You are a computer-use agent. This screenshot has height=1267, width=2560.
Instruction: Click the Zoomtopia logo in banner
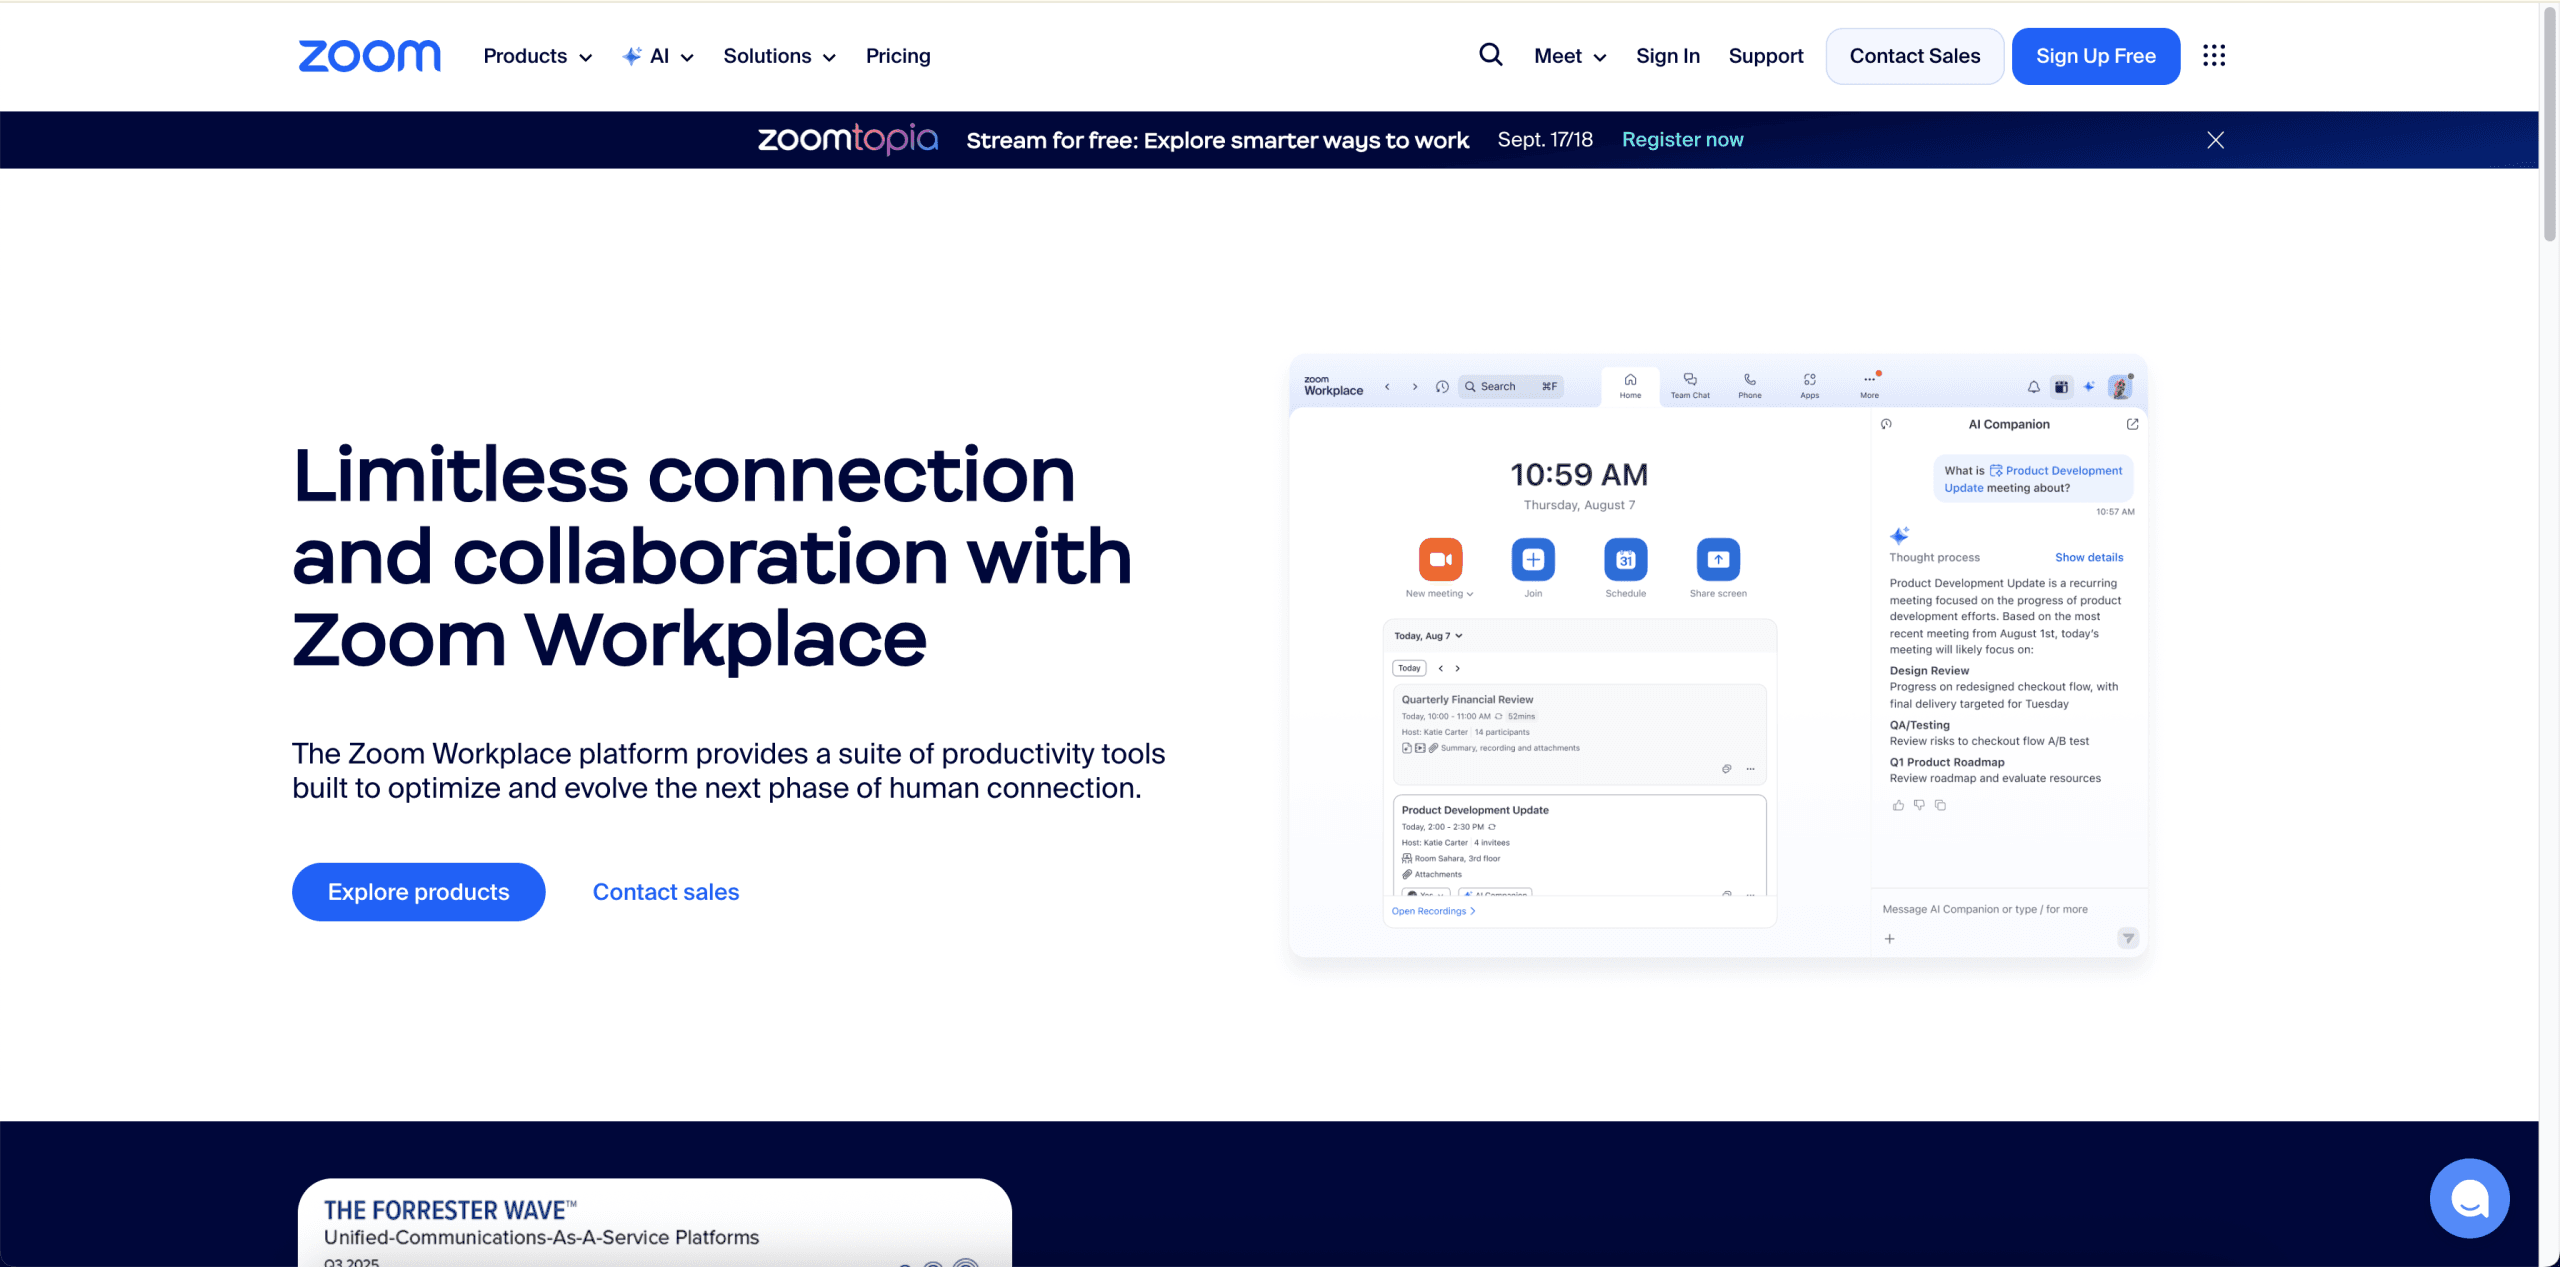(848, 140)
